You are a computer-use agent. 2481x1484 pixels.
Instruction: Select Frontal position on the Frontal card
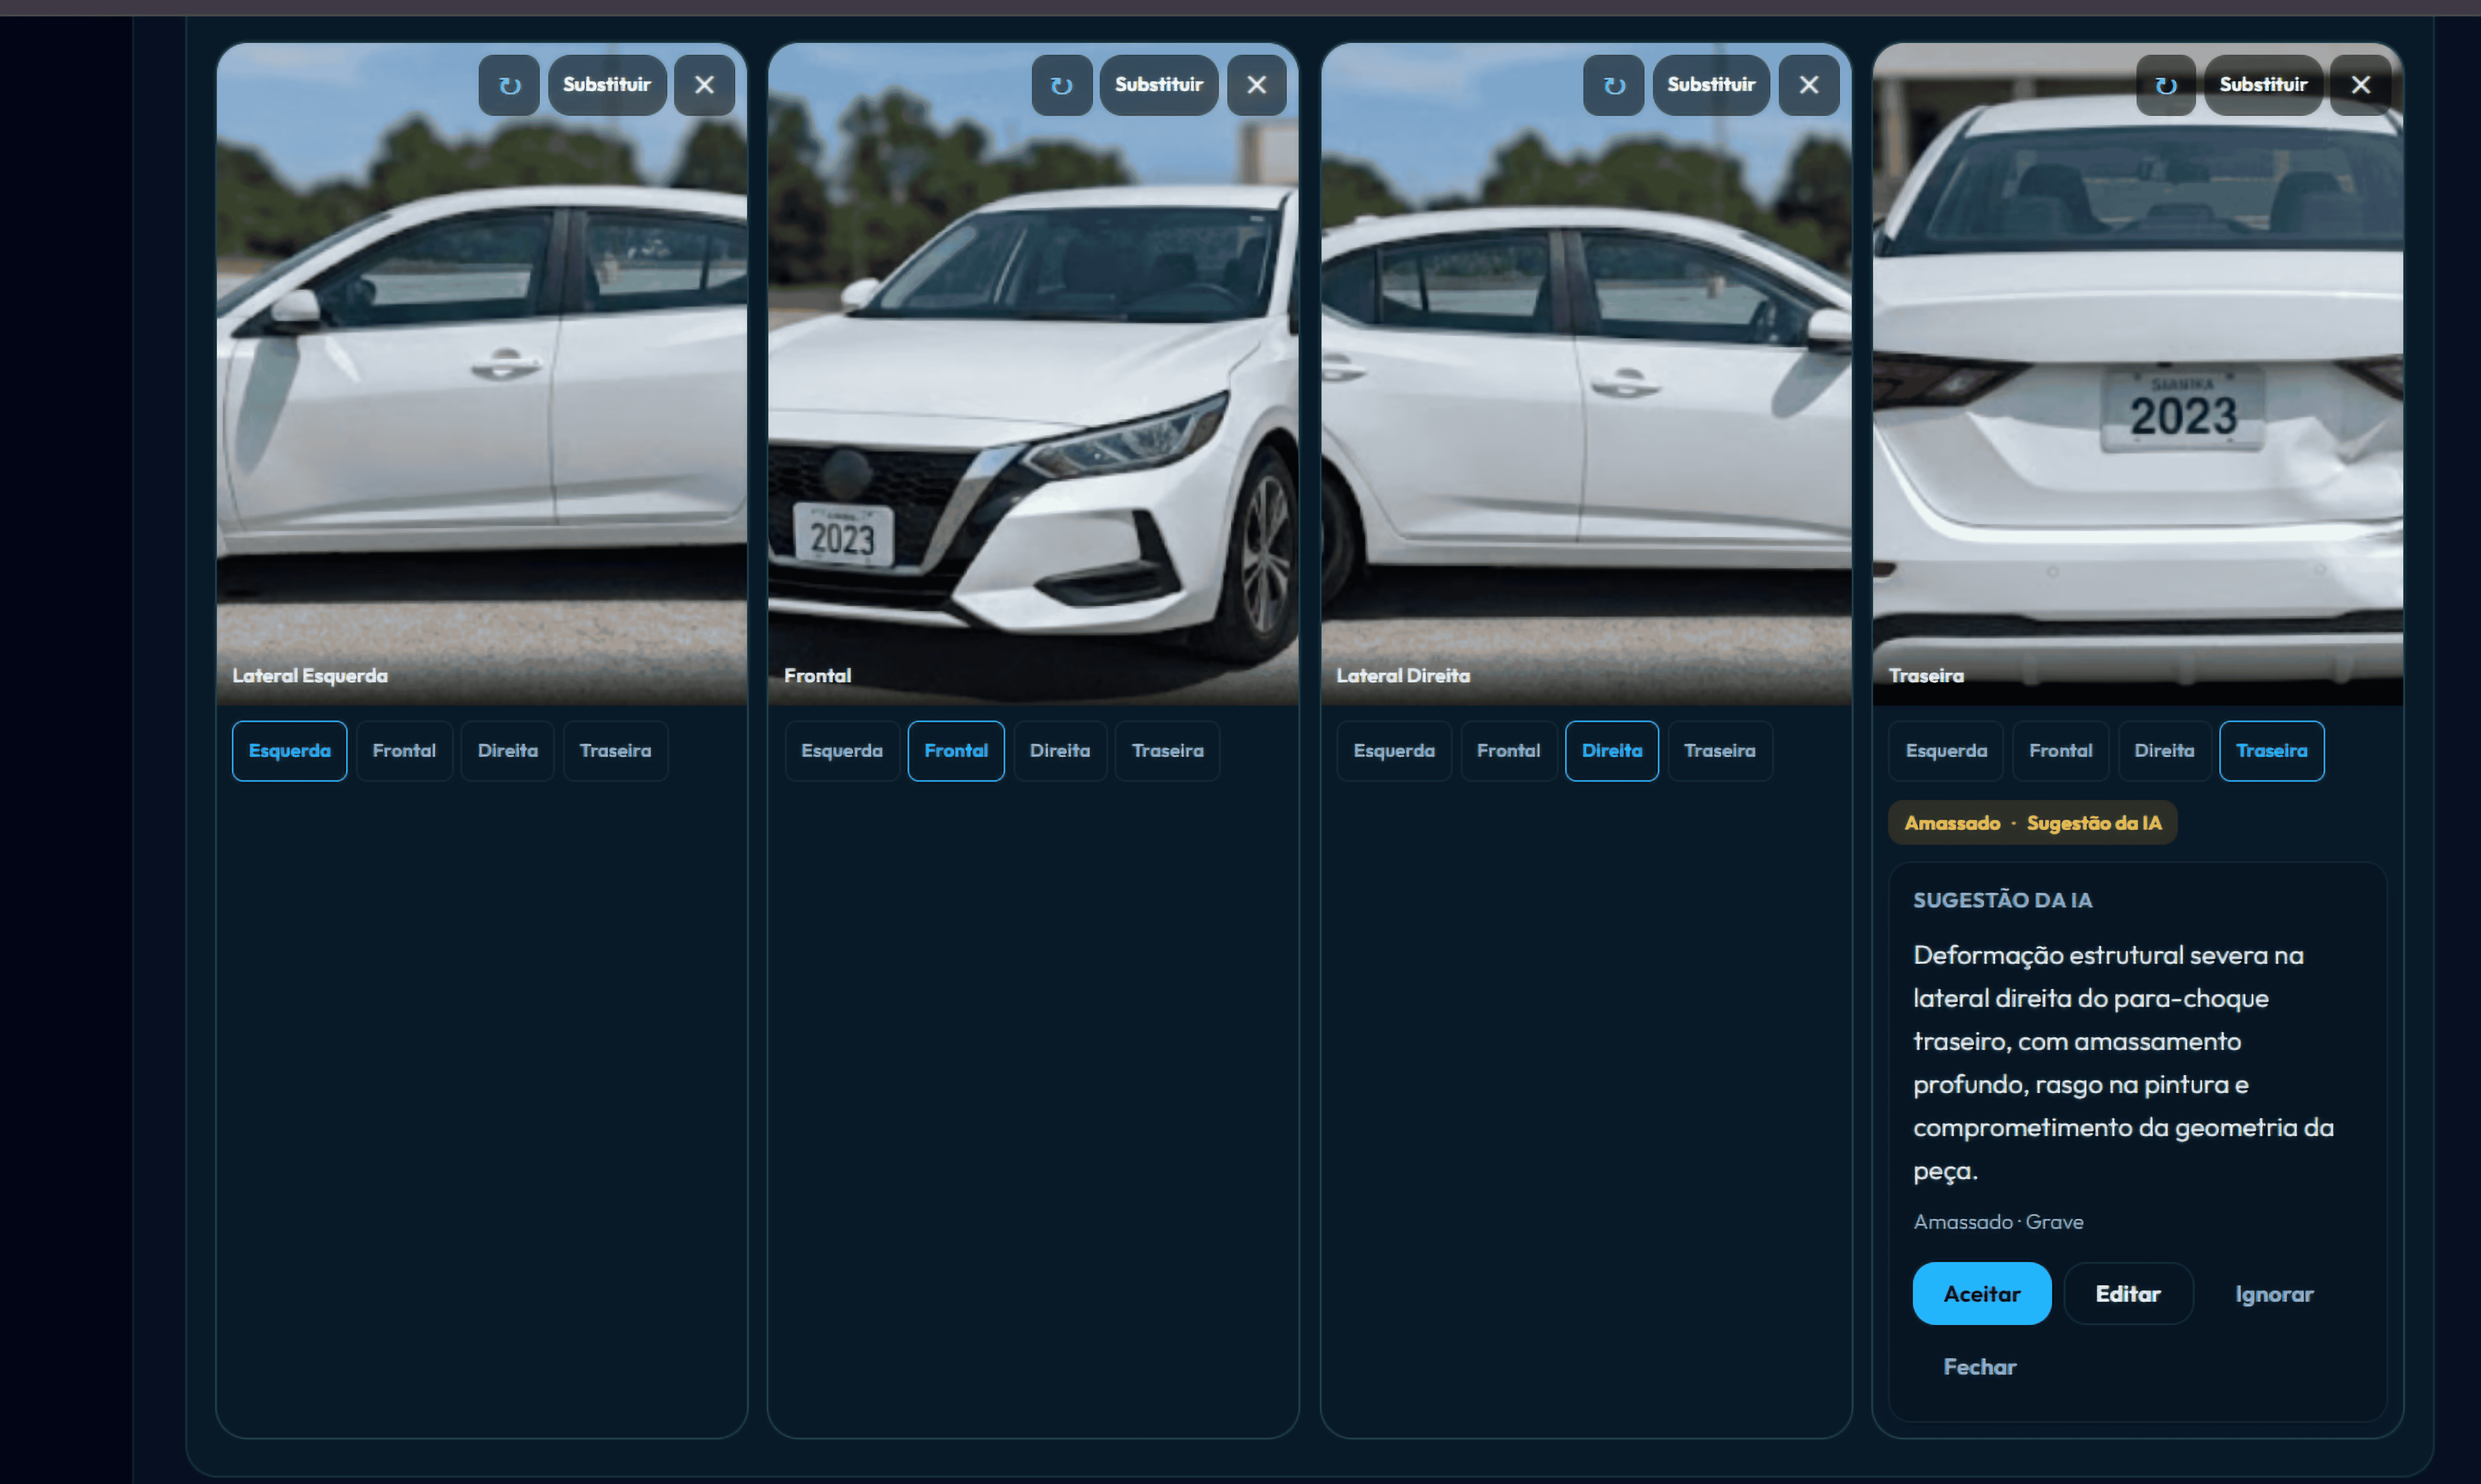(956, 751)
